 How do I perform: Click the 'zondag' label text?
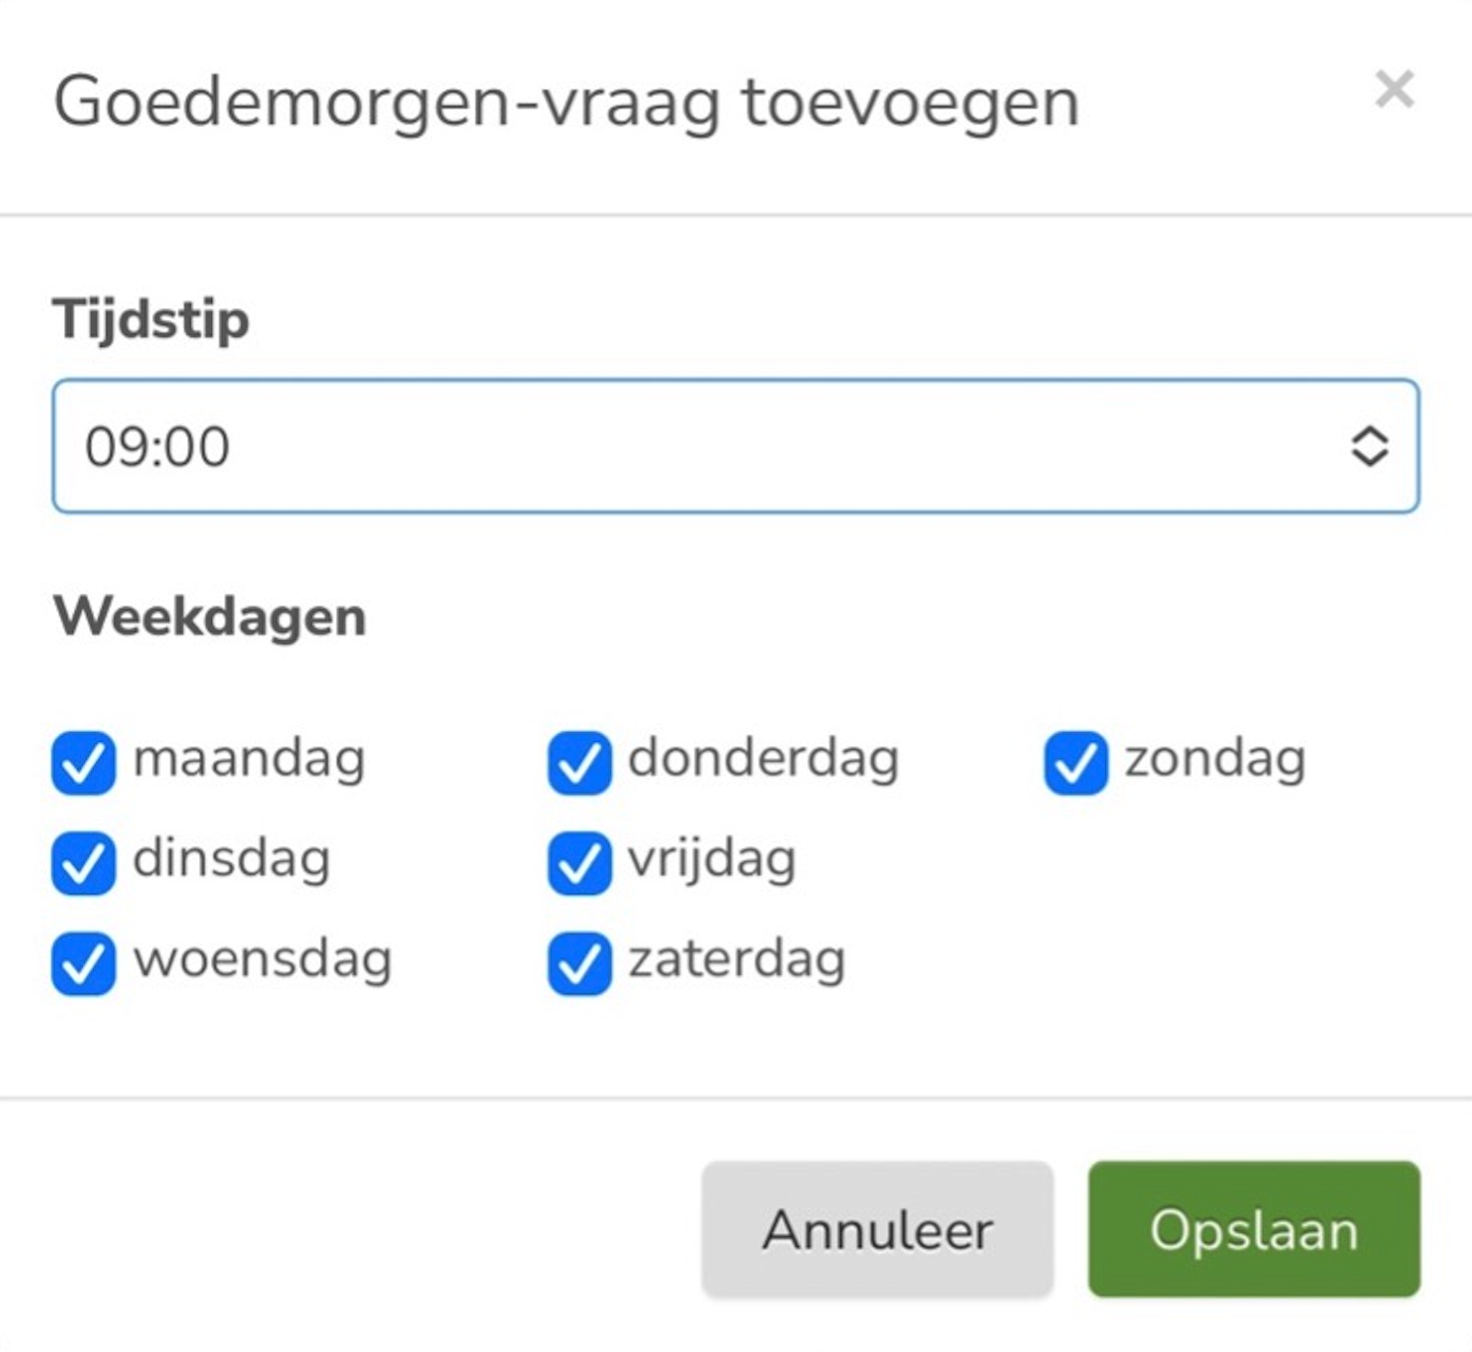tap(1215, 759)
